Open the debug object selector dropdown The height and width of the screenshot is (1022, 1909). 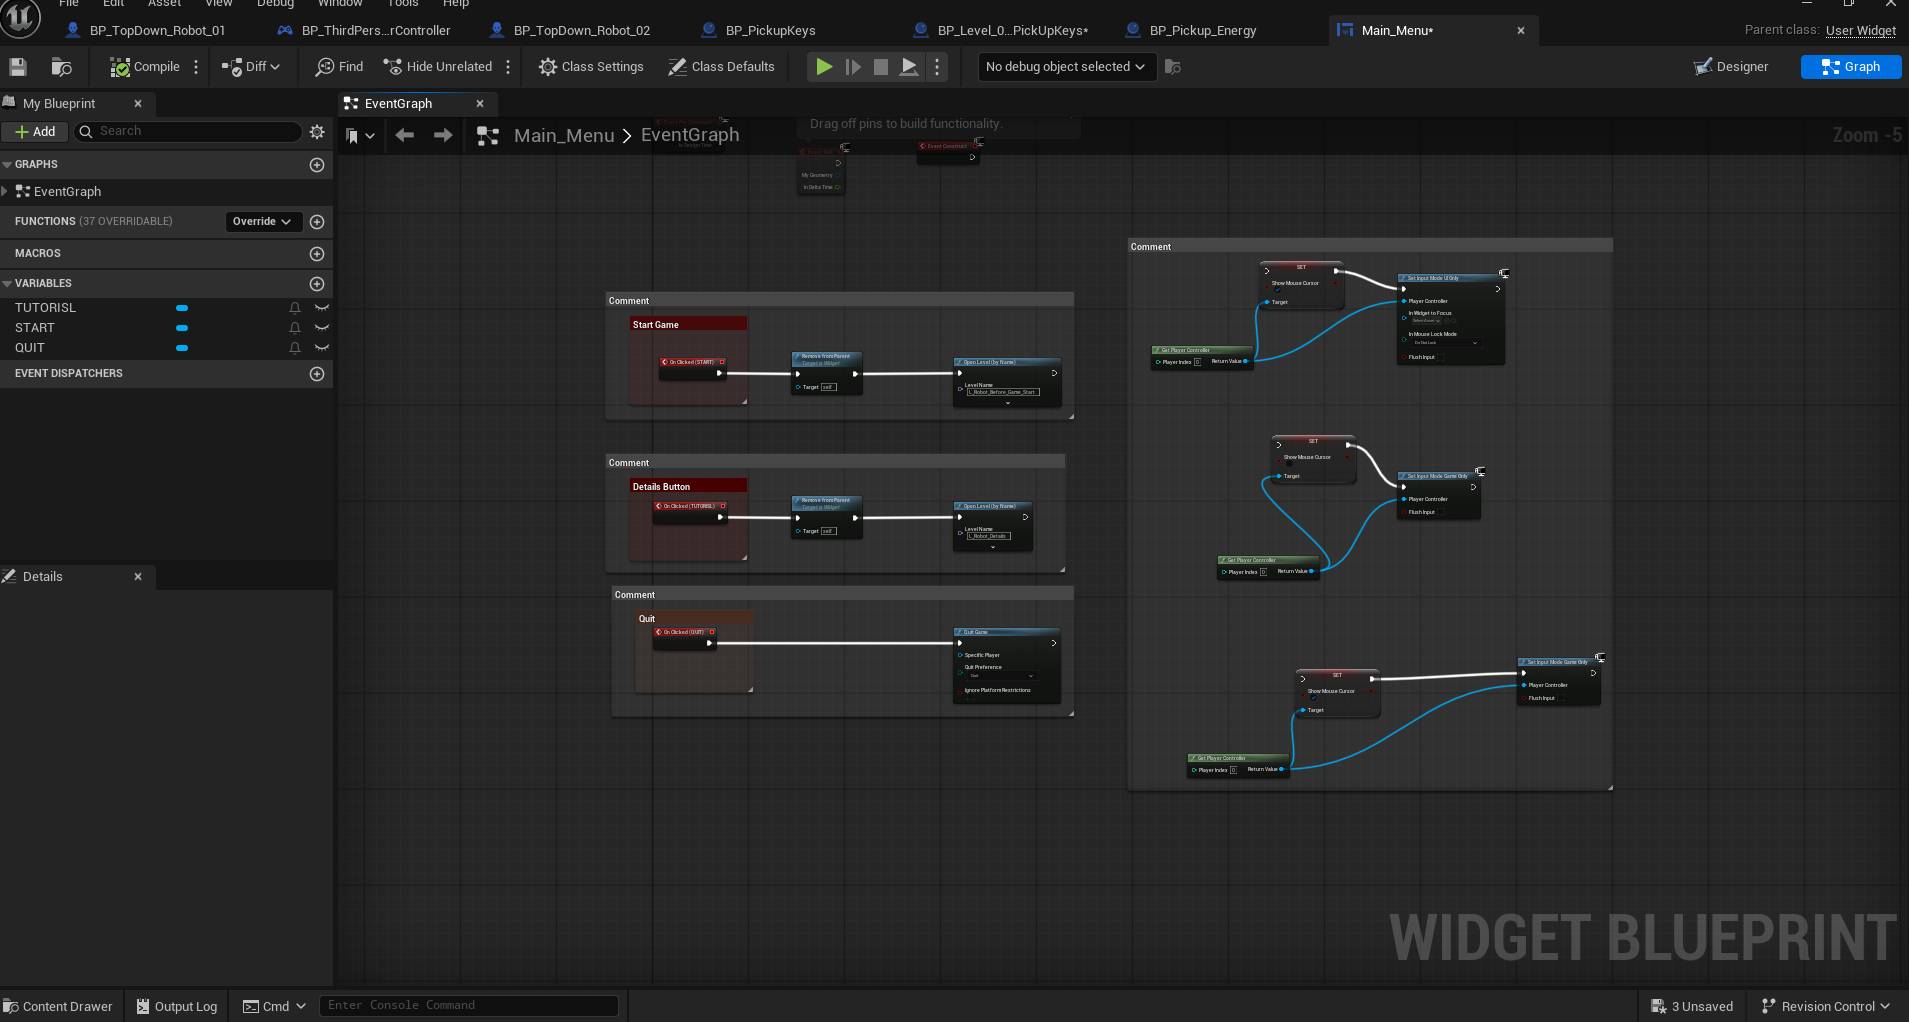pyautogui.click(x=1065, y=67)
